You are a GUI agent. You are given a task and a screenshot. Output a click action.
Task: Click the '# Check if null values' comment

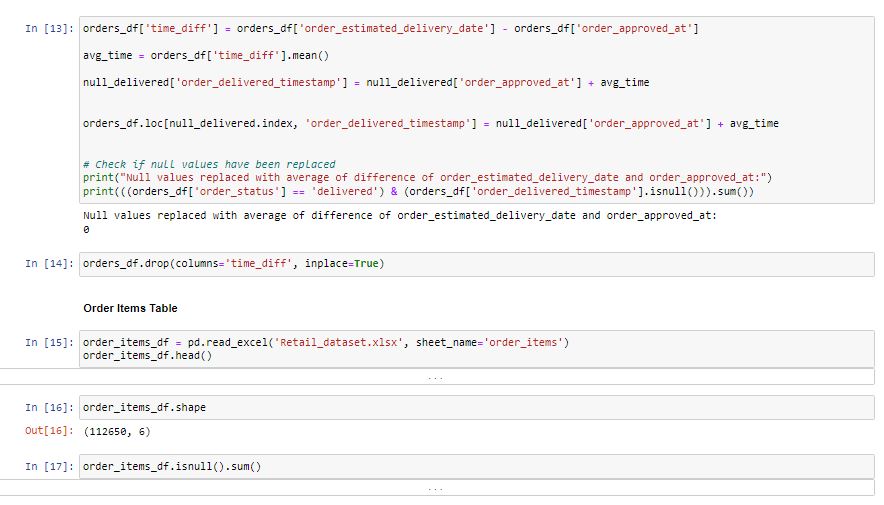point(209,164)
